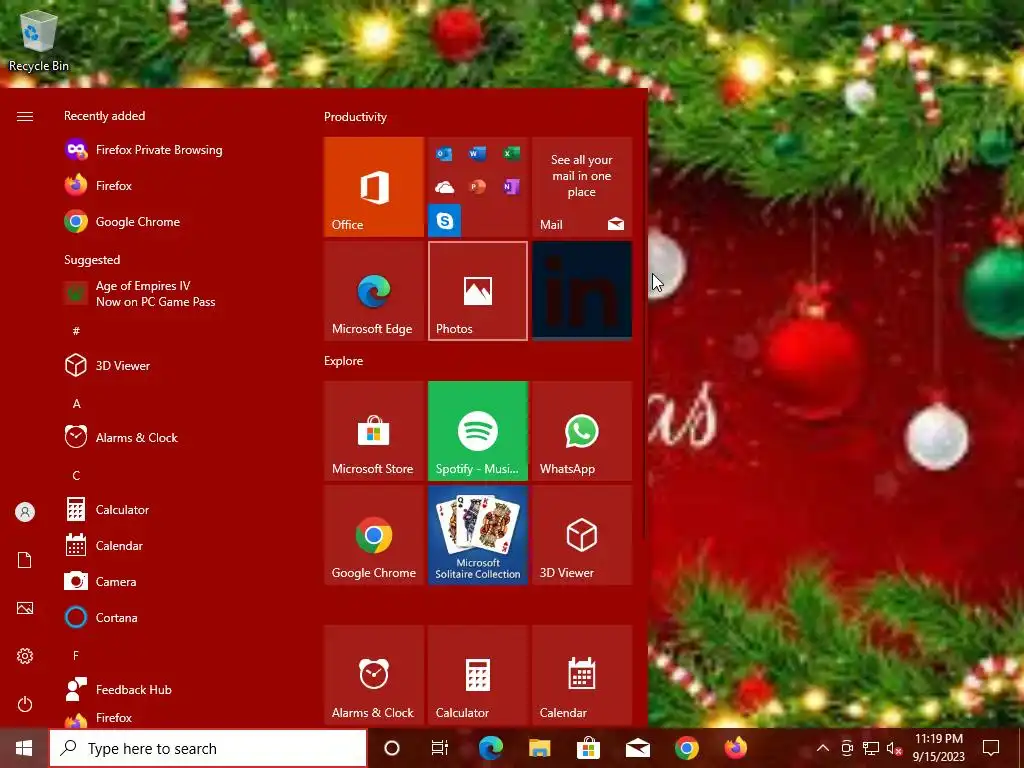
Task: Open the Power options menu
Action: pyautogui.click(x=25, y=704)
